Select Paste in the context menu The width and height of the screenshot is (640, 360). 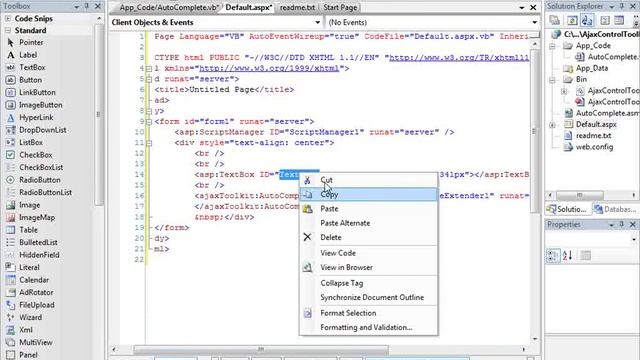(369, 209)
